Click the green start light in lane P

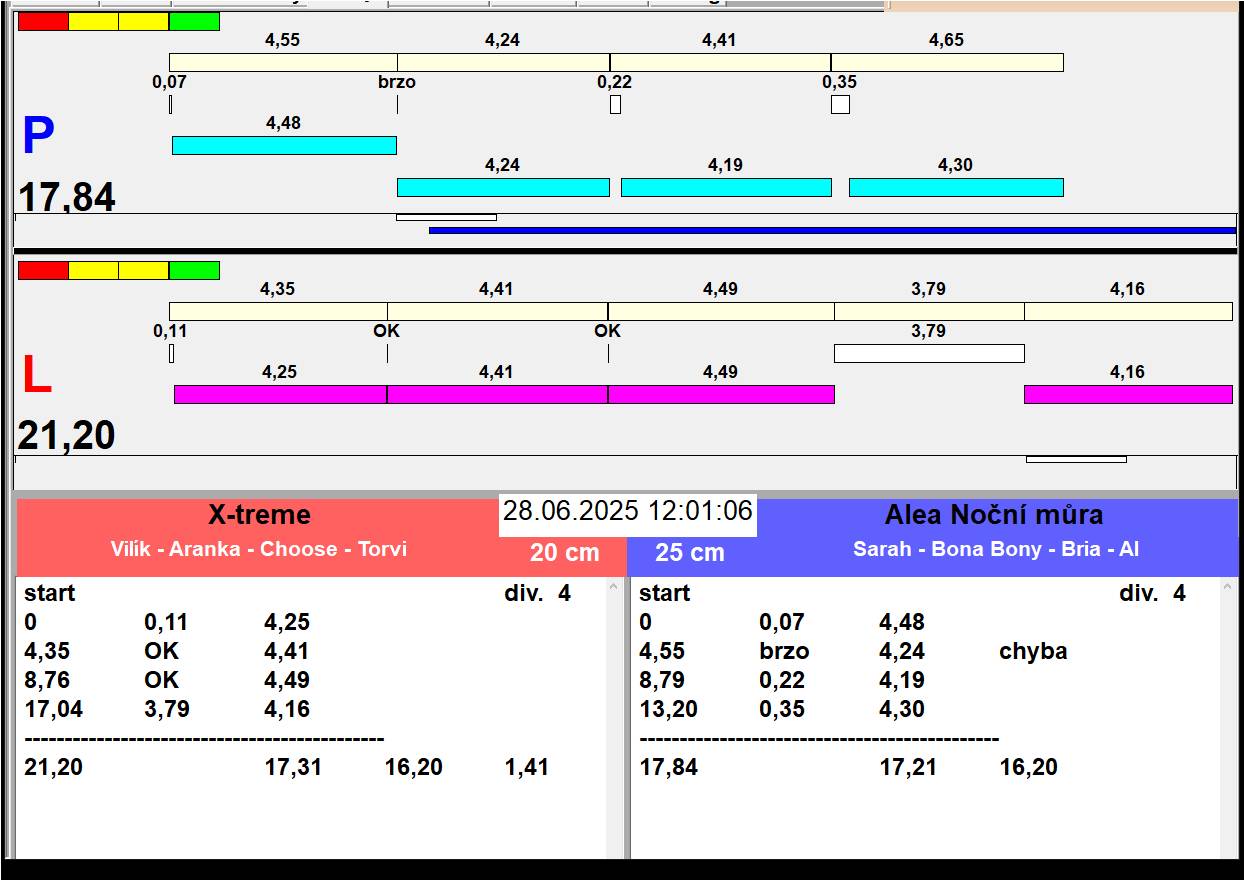pos(194,21)
